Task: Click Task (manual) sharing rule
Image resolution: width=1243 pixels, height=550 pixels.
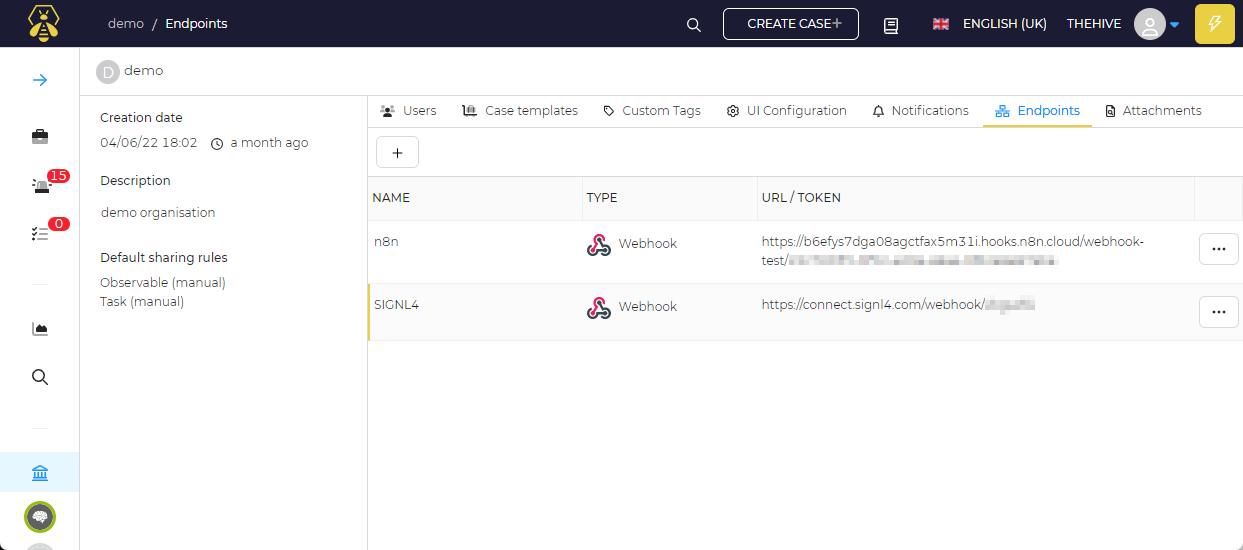Action: coord(142,302)
